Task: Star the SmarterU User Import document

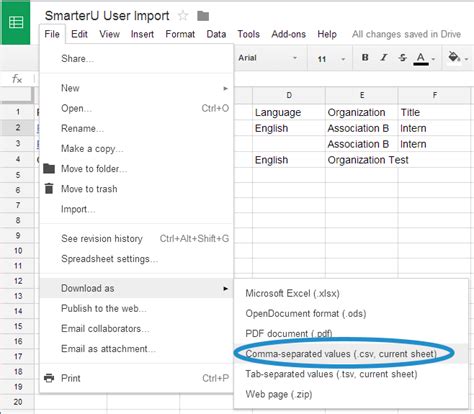Action: 183,15
